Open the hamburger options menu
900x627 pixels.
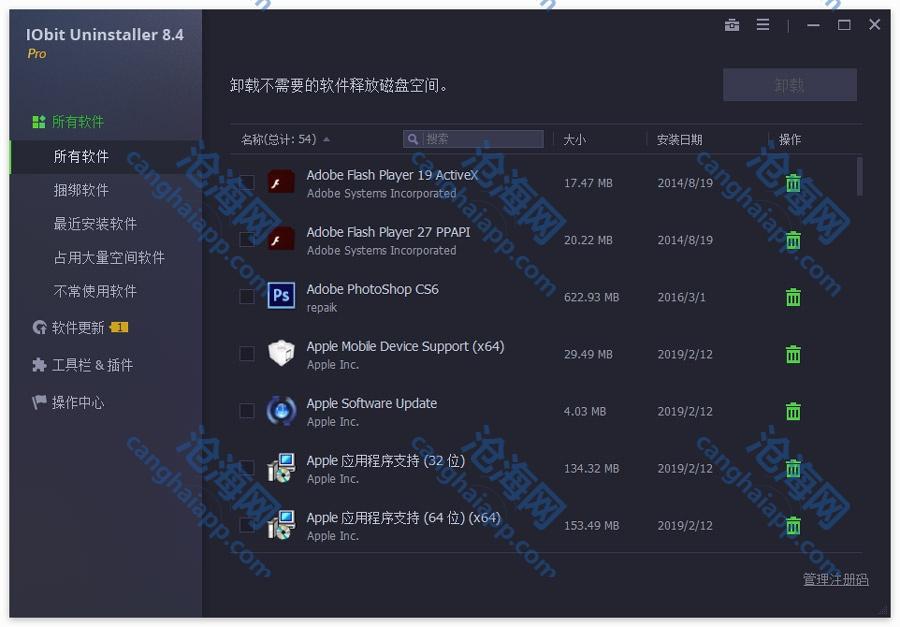tap(763, 25)
